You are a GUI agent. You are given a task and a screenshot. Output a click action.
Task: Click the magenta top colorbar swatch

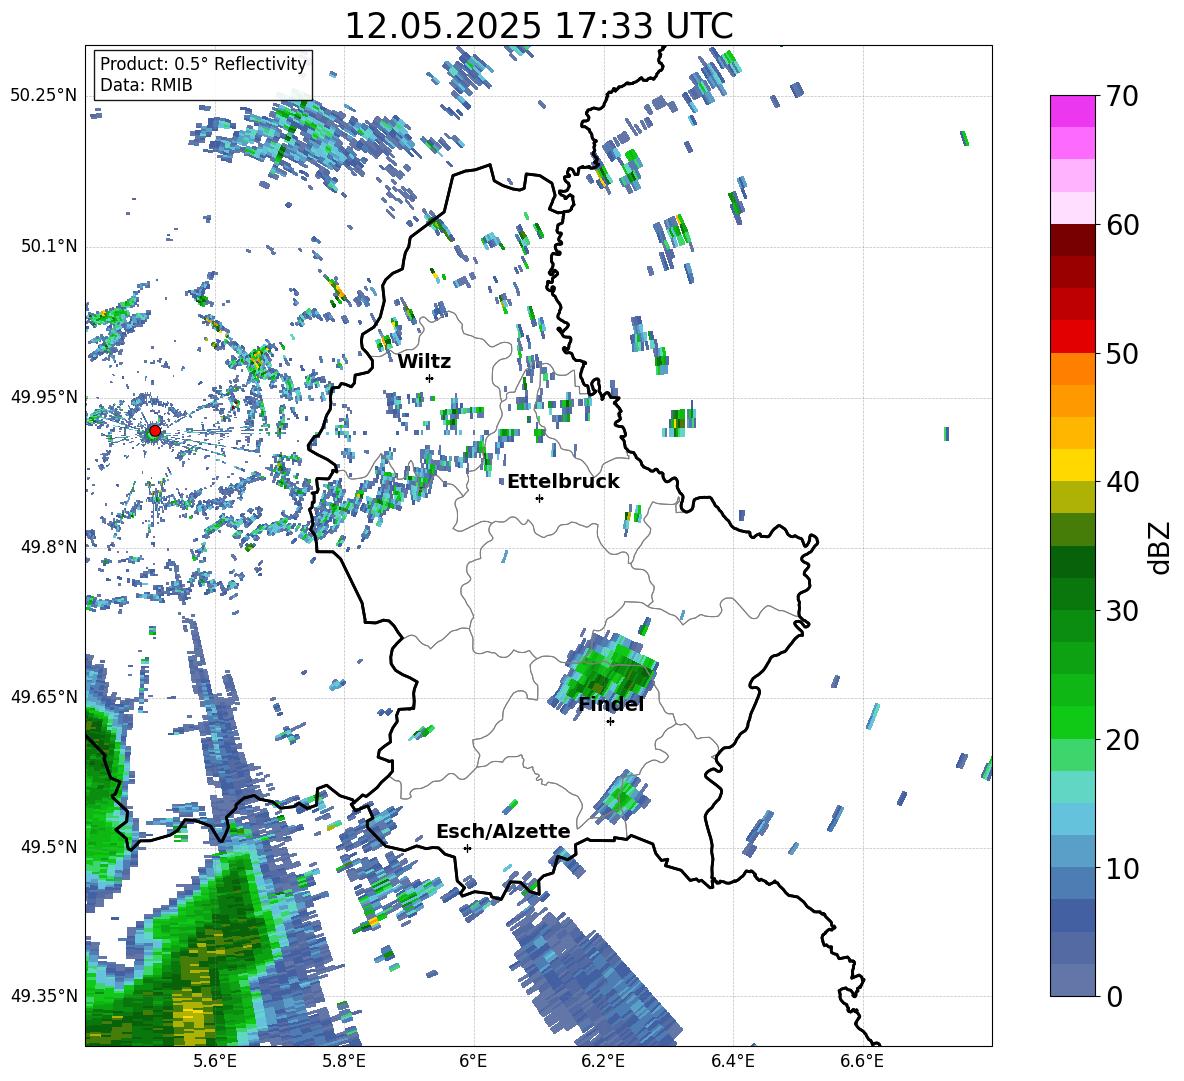click(x=1072, y=111)
